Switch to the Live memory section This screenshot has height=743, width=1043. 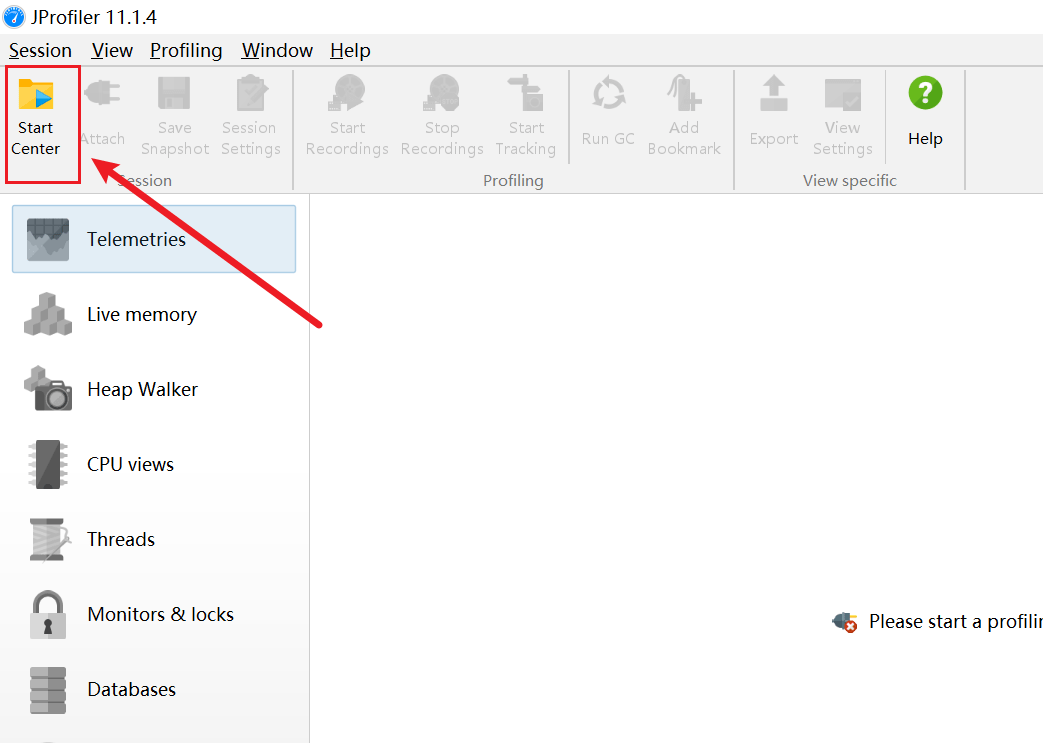[x=141, y=314]
